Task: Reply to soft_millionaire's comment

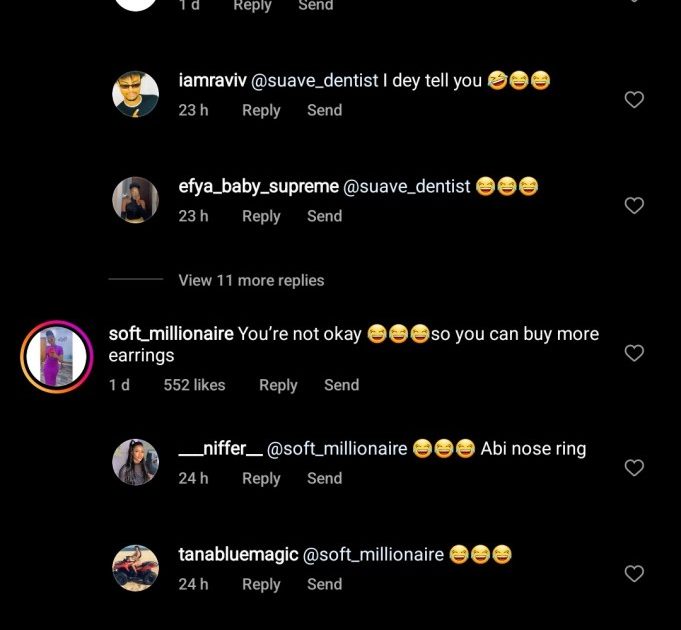Action: pyautogui.click(x=278, y=385)
